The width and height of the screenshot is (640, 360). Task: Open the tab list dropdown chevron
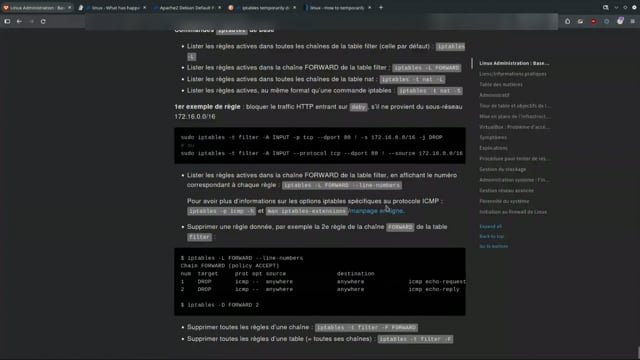616,7
